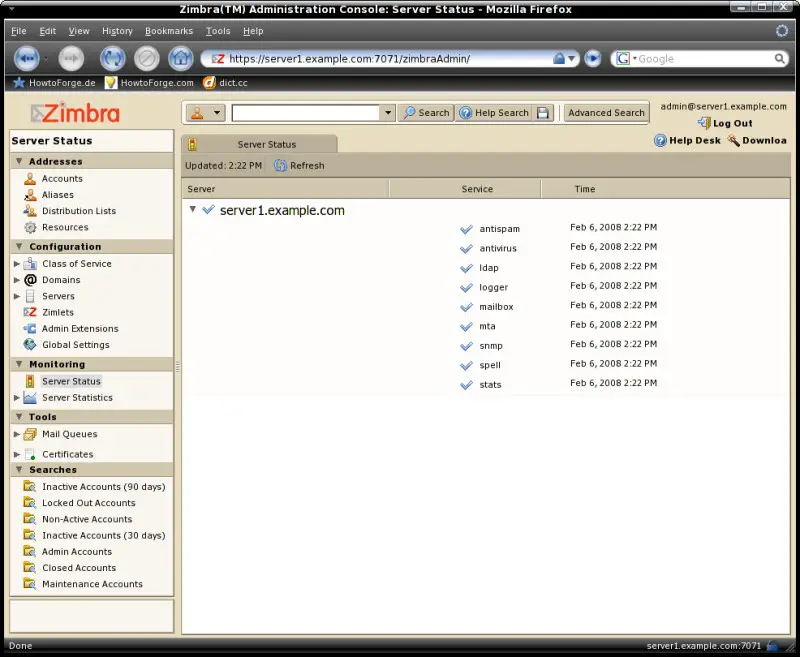Open the Tools menu in menu bar
The height and width of the screenshot is (657, 800).
[218, 31]
